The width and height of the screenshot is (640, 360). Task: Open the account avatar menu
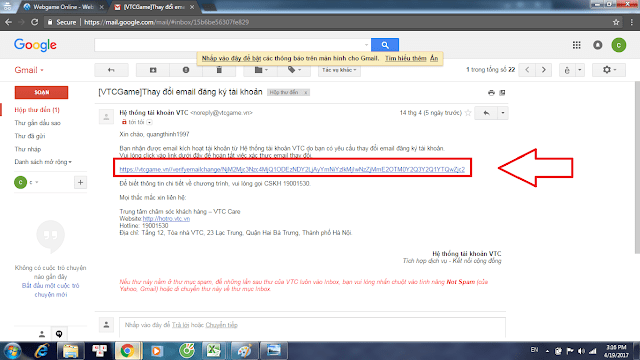[x=618, y=45]
